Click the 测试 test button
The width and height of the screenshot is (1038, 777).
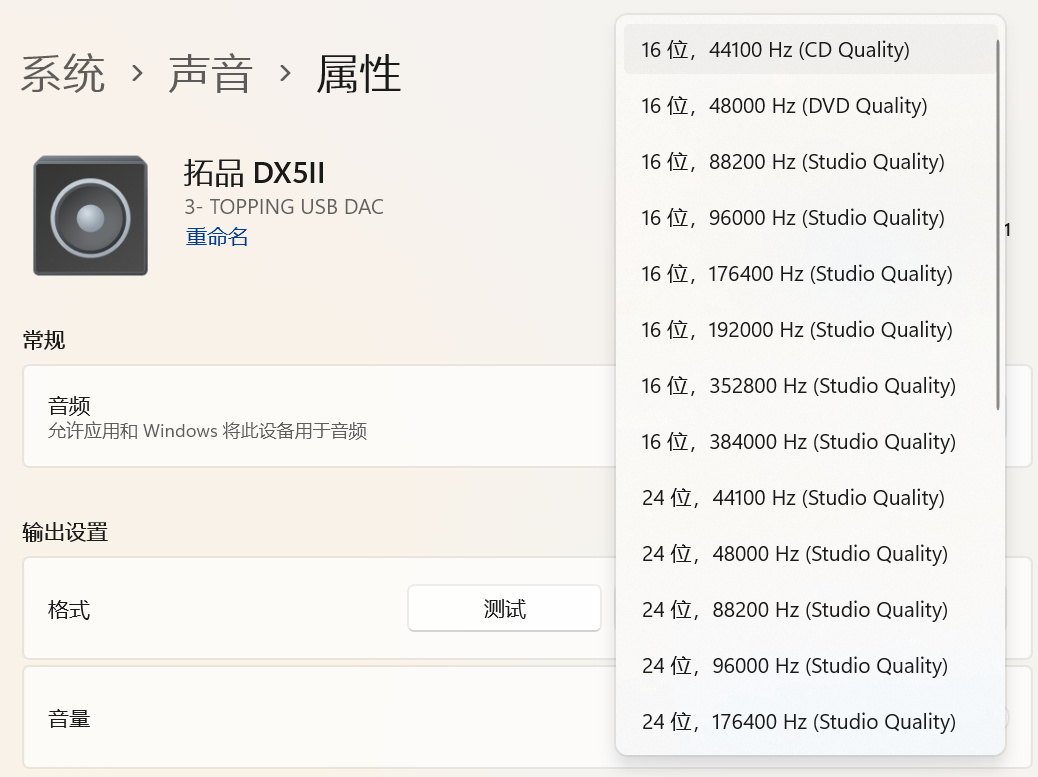point(504,608)
